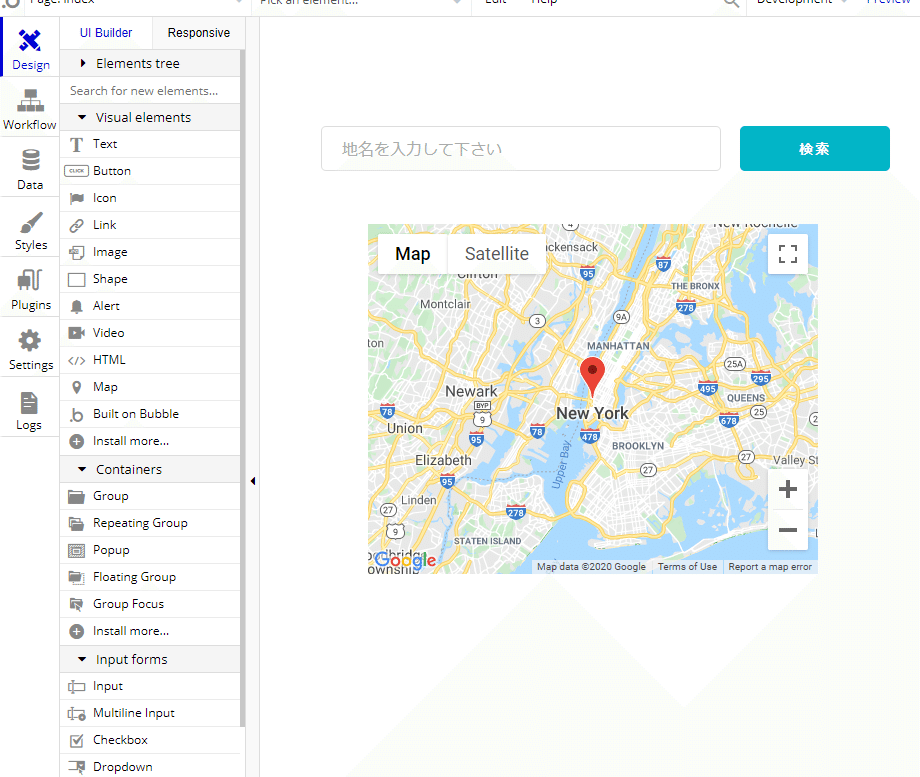Open the Design tab in sidebar
This screenshot has height=777, width=920.
click(31, 49)
